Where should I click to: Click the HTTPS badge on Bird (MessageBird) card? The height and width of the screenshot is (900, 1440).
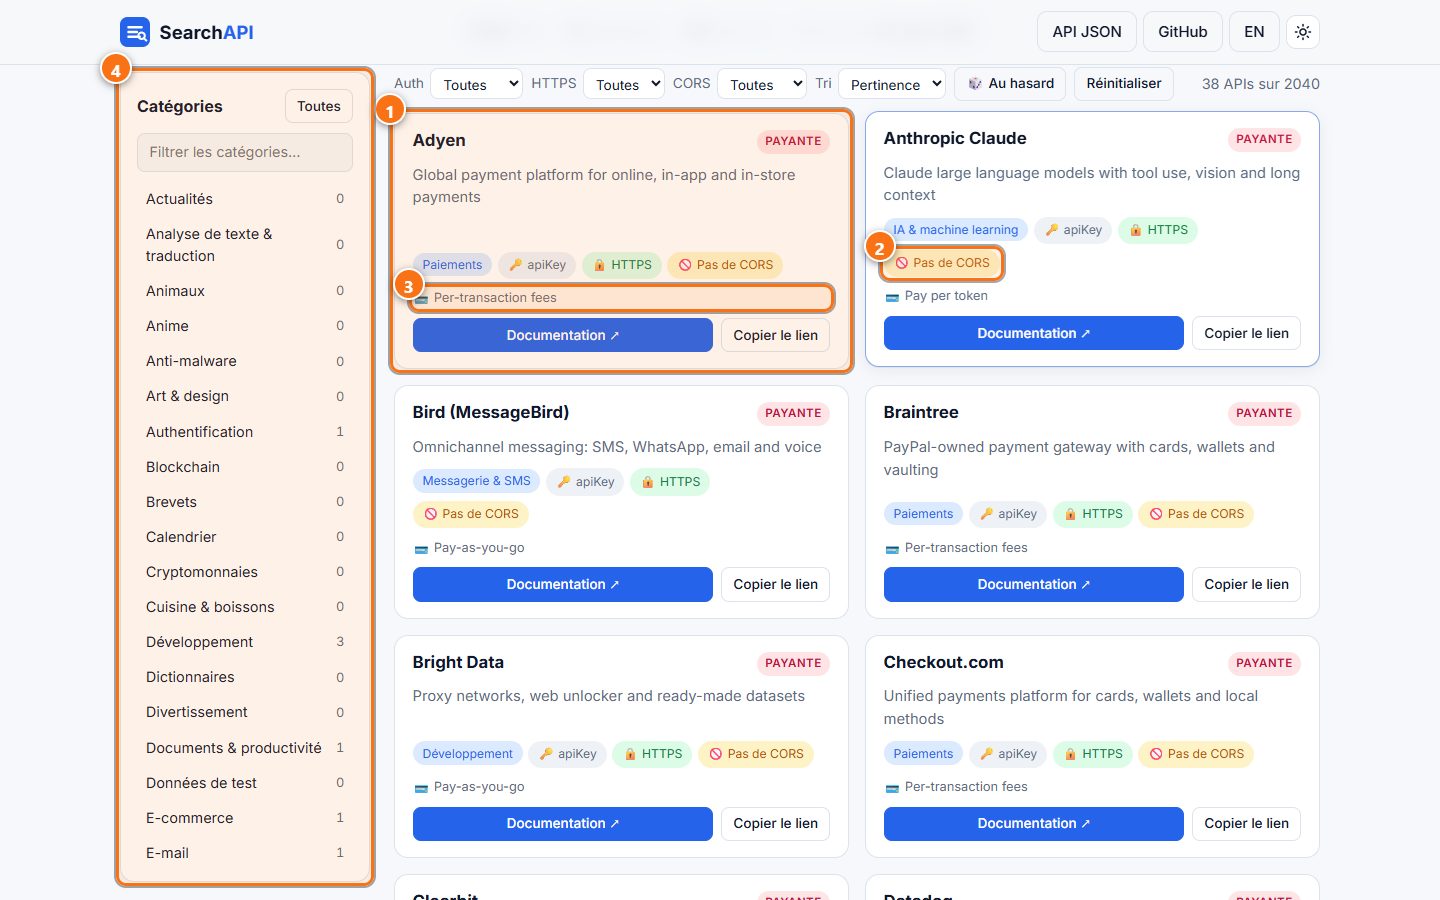click(670, 482)
